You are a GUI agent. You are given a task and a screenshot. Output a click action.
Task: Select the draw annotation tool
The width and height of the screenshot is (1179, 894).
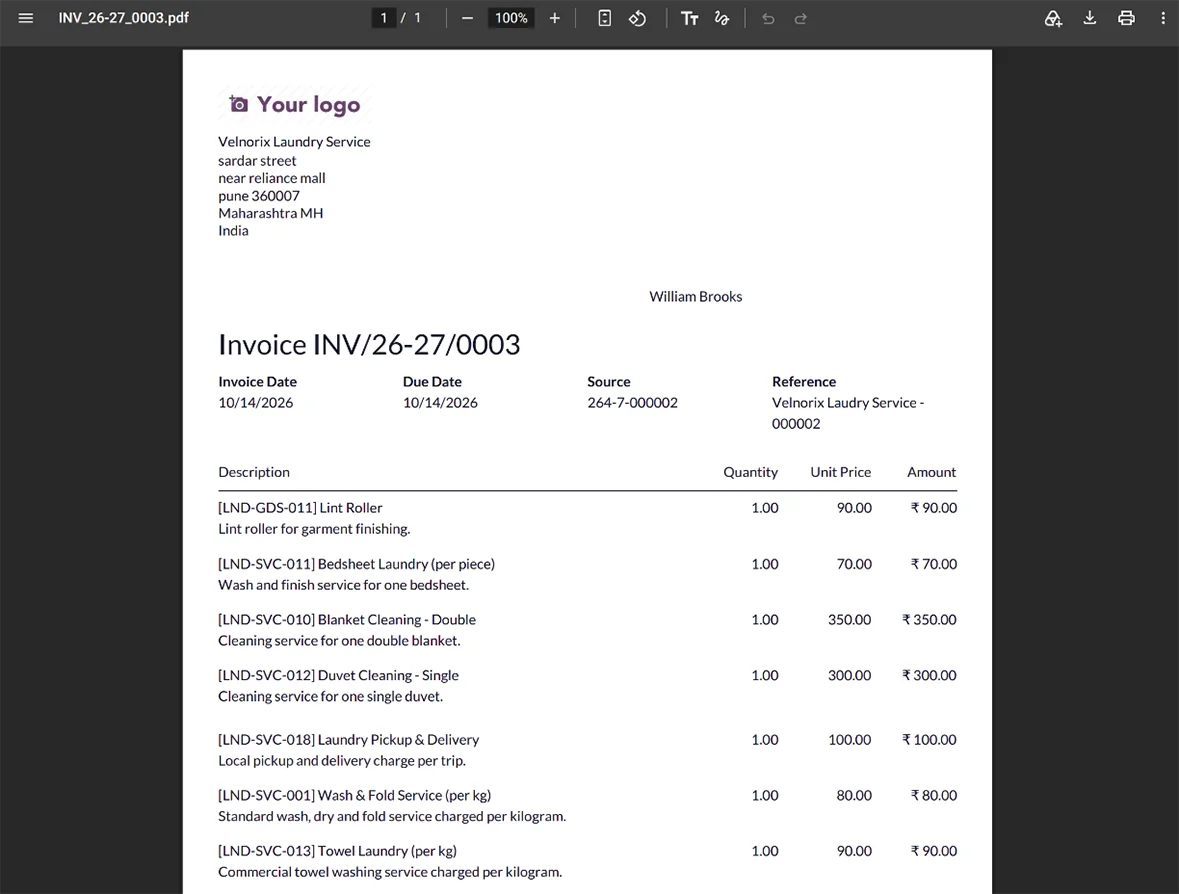point(722,18)
